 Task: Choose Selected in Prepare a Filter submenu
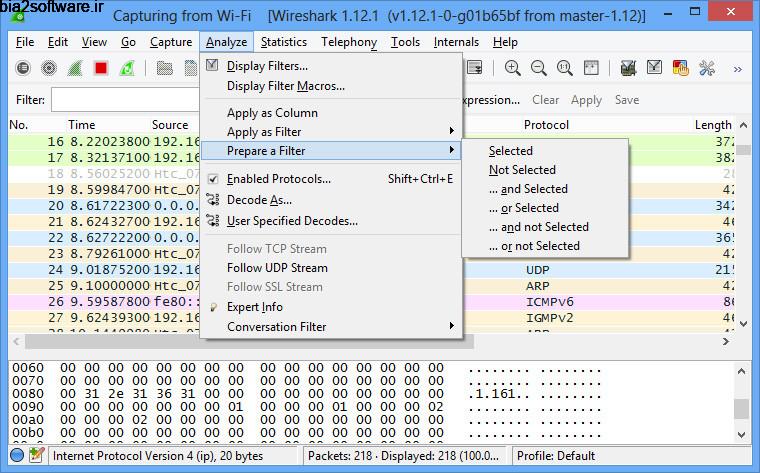[x=510, y=151]
